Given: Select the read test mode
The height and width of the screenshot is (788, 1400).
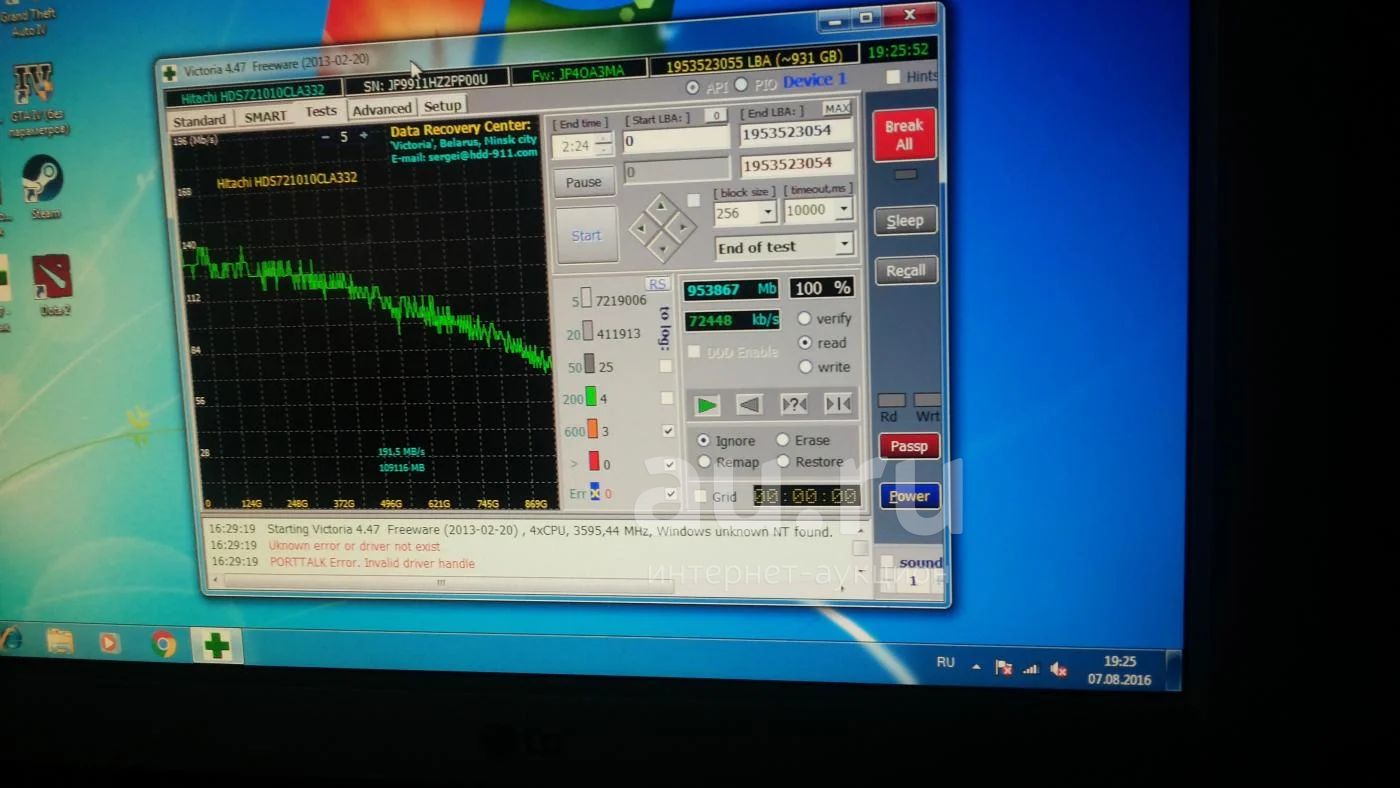Looking at the screenshot, I should tap(805, 342).
